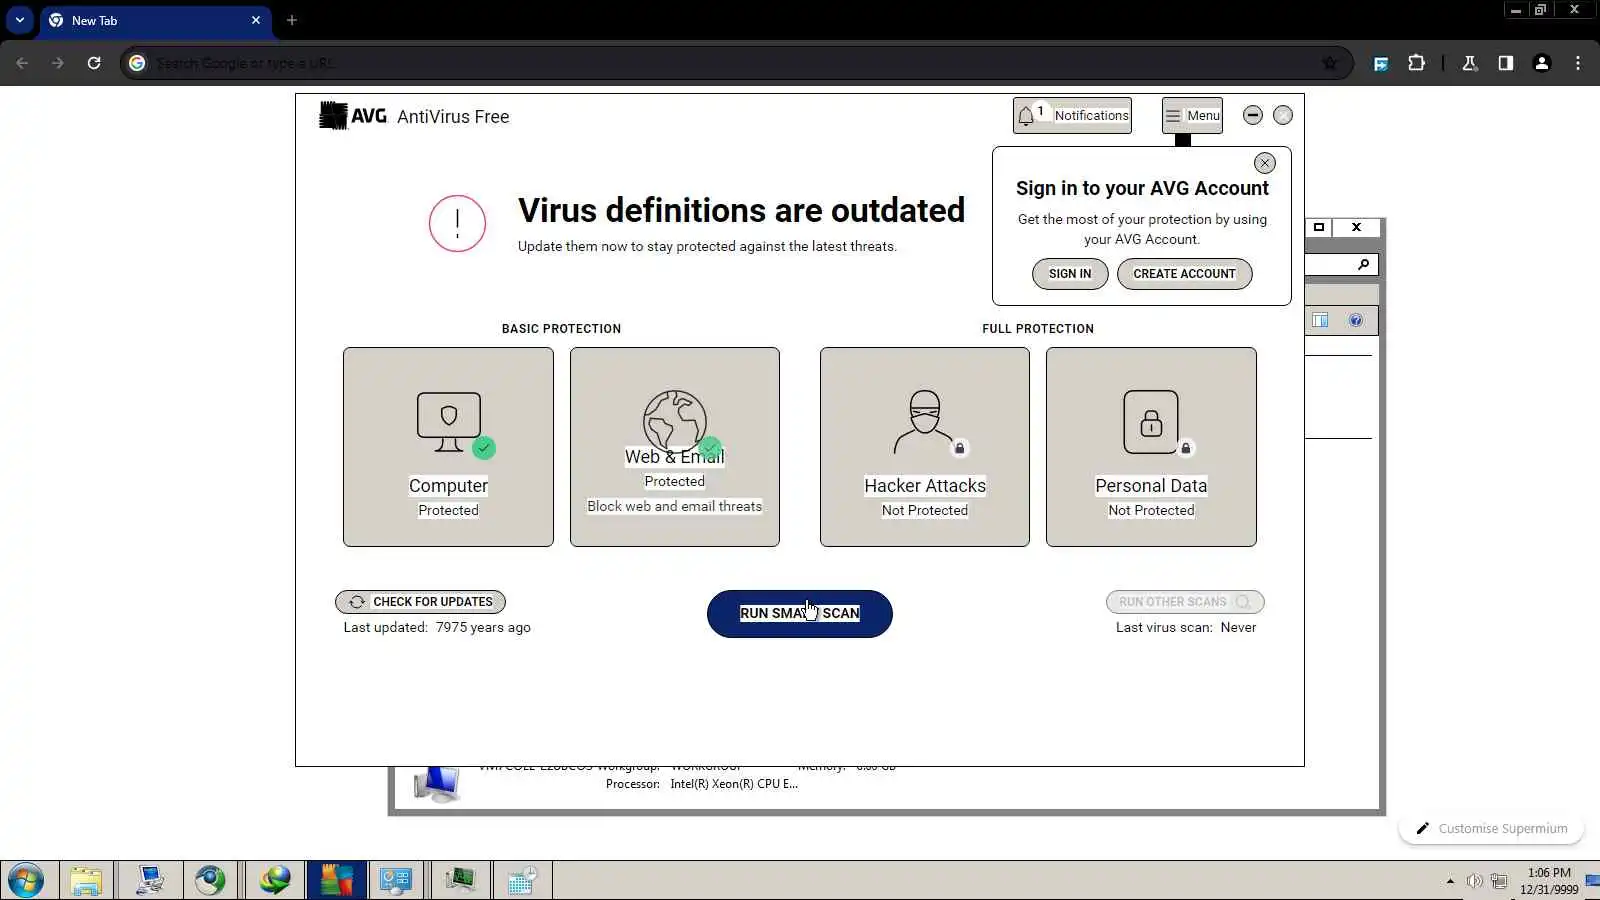Image resolution: width=1600 pixels, height=900 pixels.
Task: Open the Windows Start menu
Action: (26, 881)
